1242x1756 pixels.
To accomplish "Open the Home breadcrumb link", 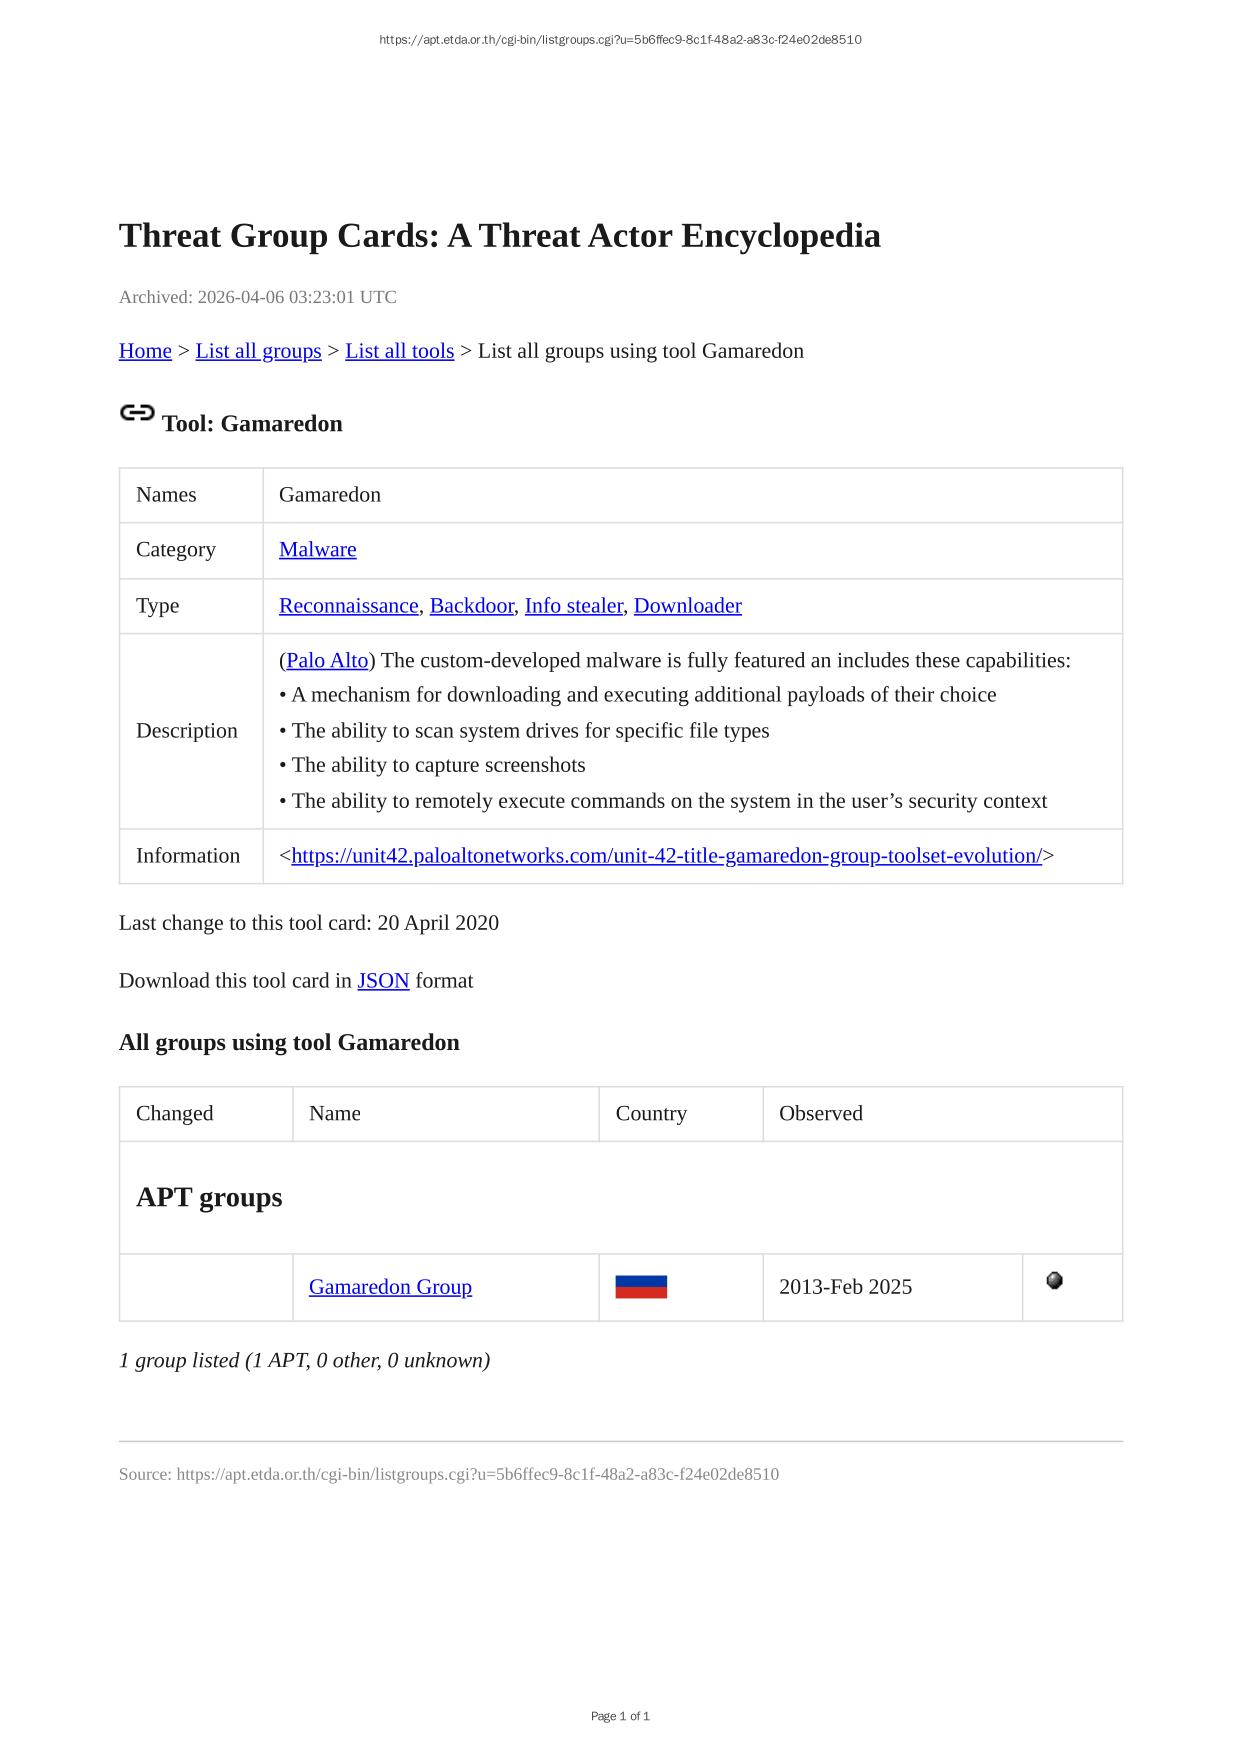I will click(145, 351).
